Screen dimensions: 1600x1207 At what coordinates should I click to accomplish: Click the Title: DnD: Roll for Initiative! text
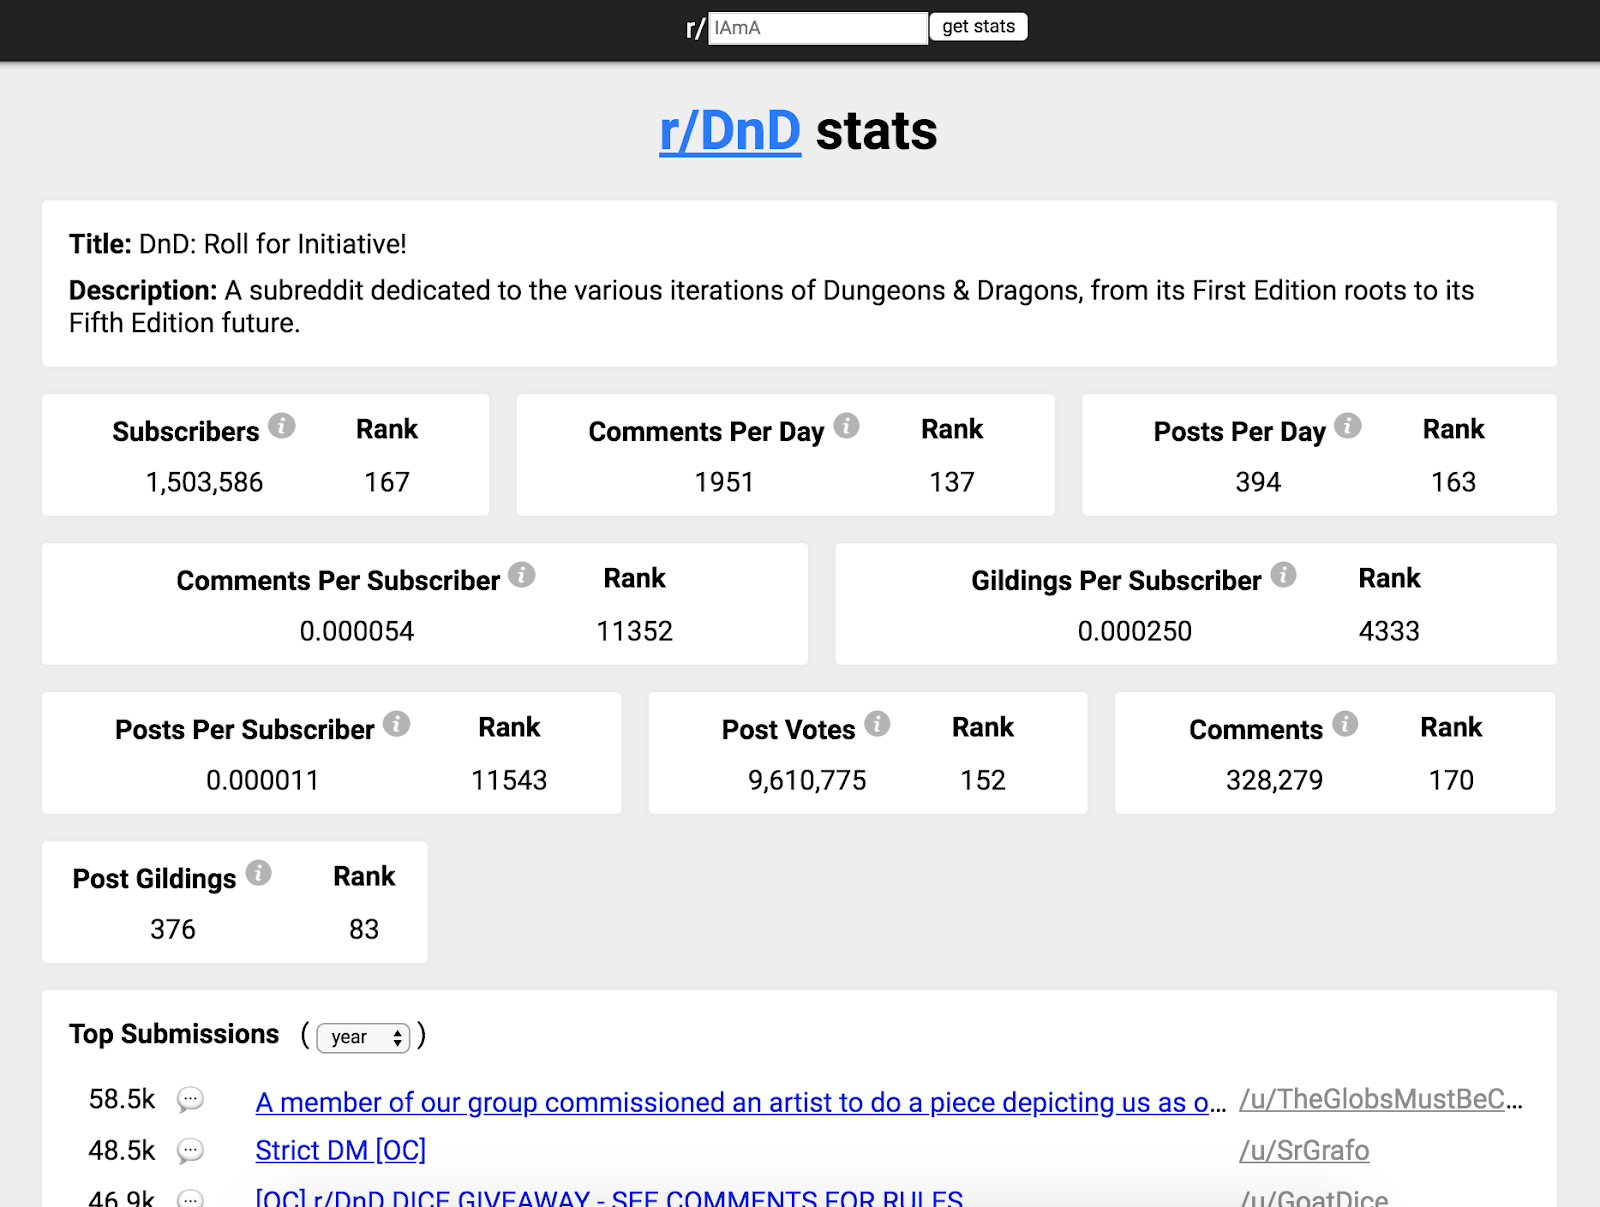click(238, 244)
